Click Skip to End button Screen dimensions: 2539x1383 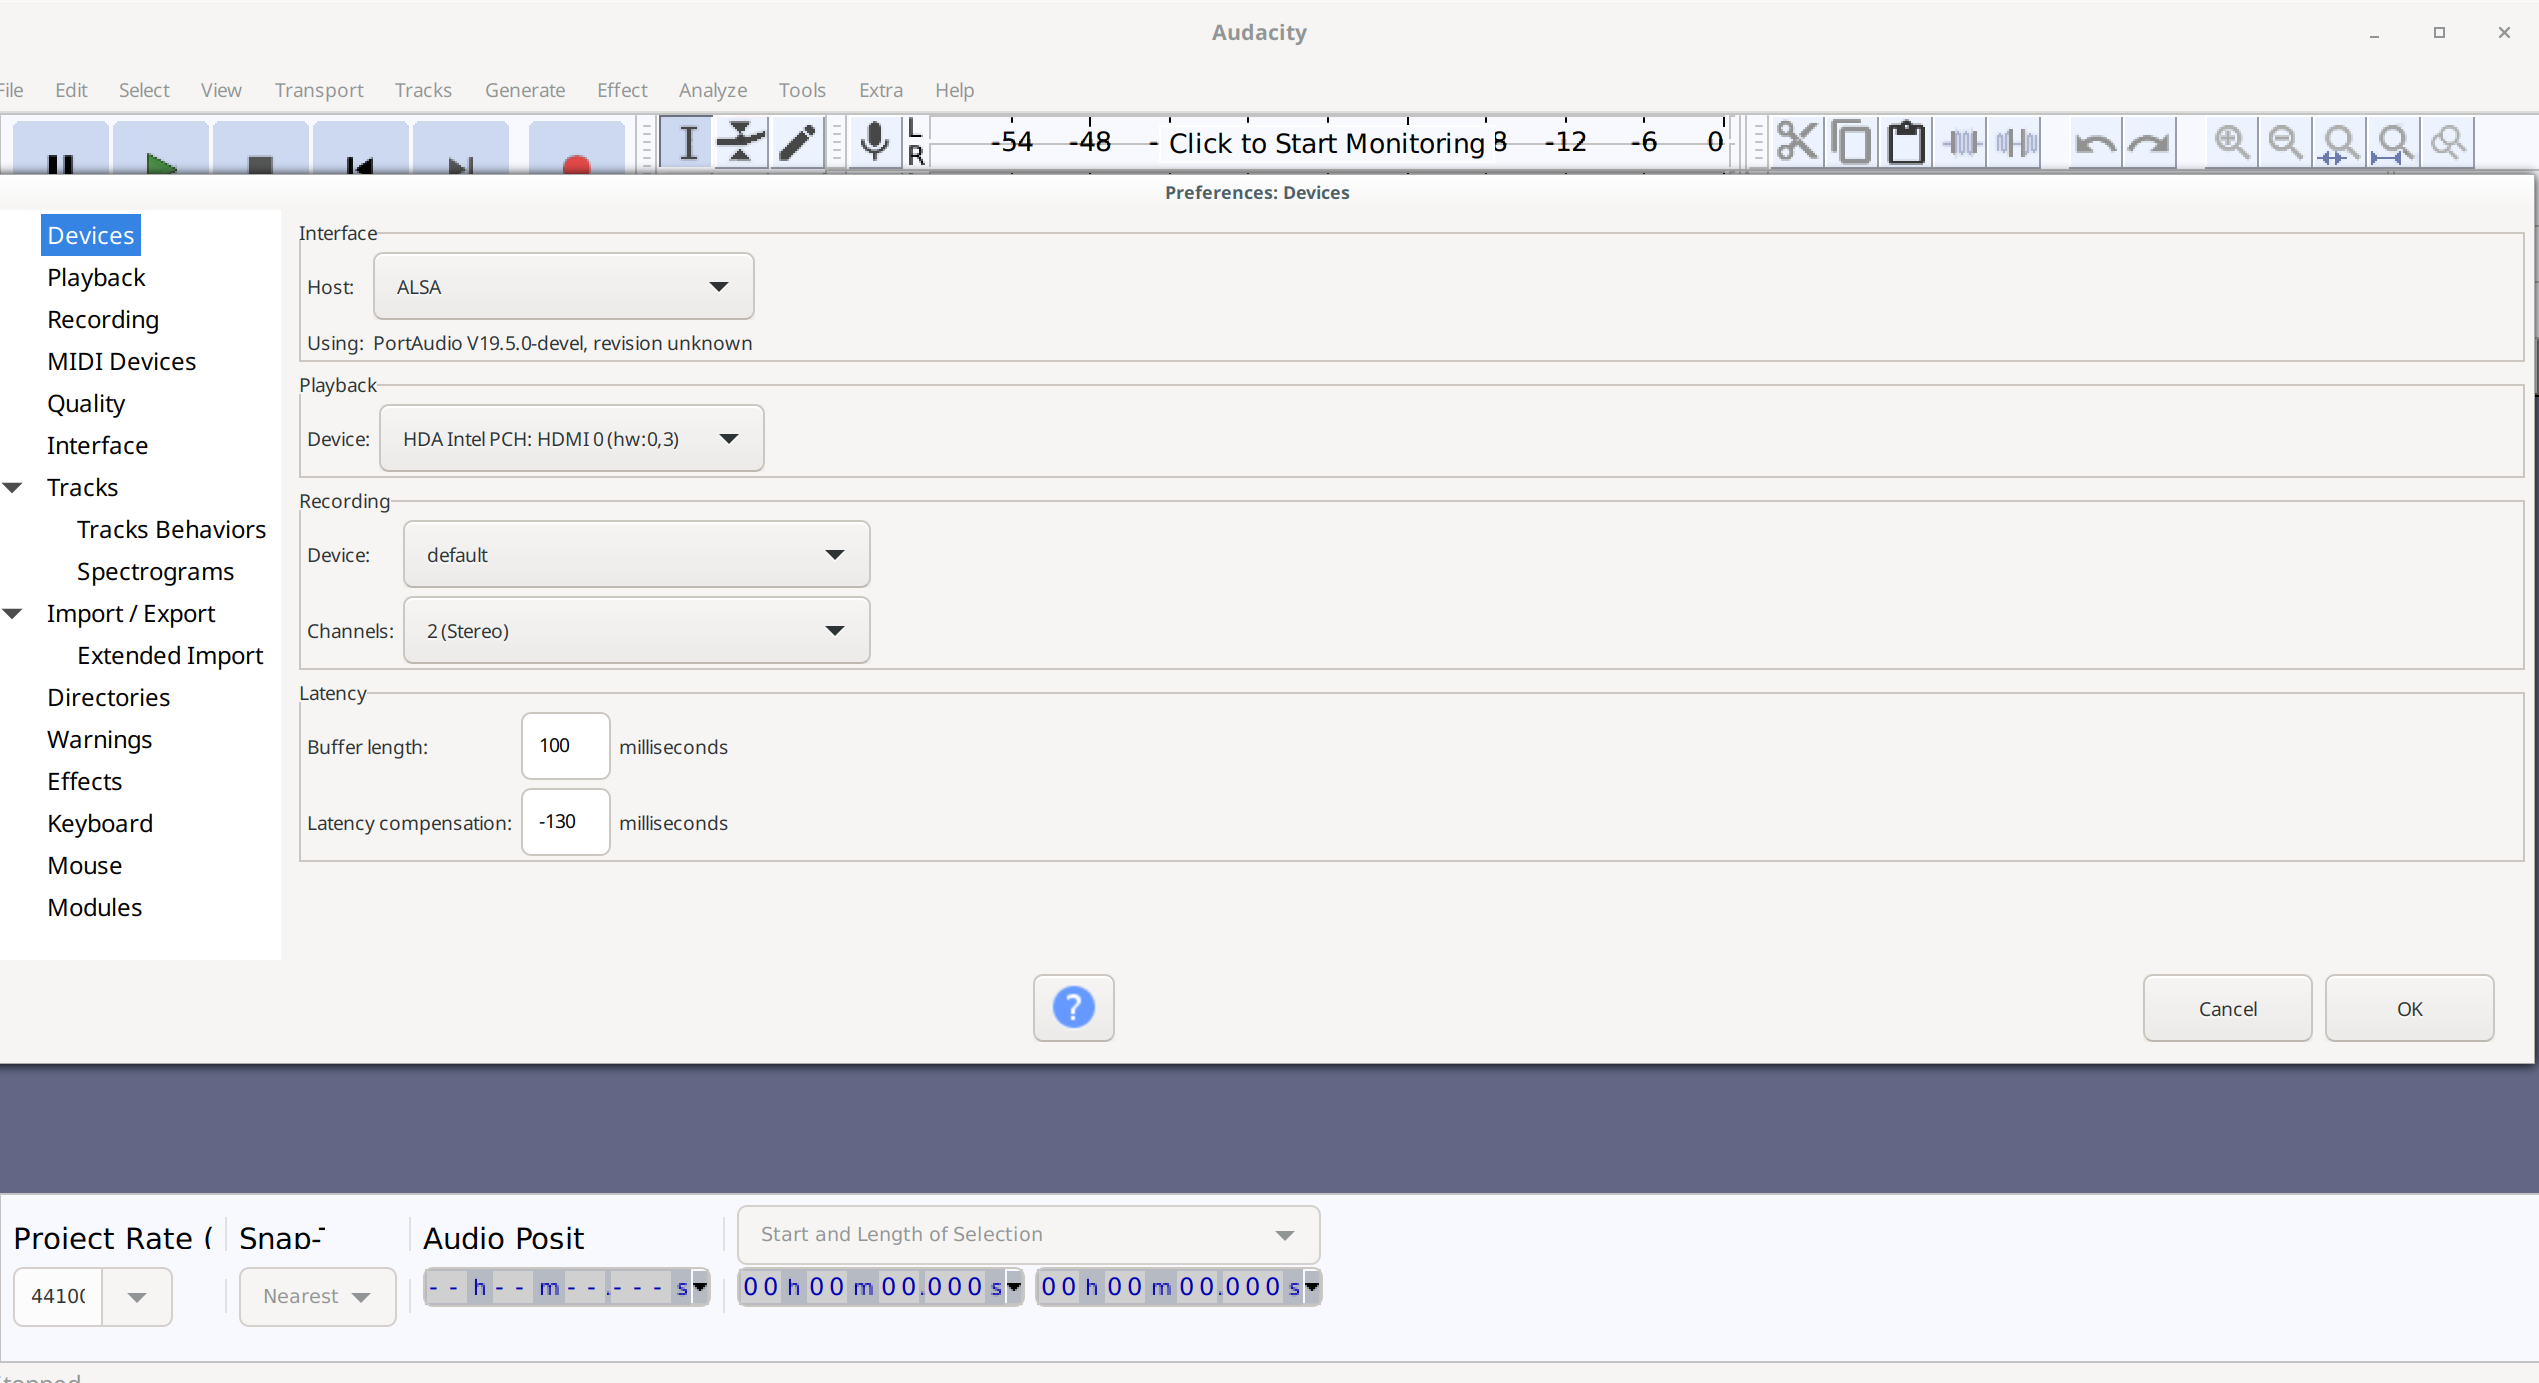(460, 148)
